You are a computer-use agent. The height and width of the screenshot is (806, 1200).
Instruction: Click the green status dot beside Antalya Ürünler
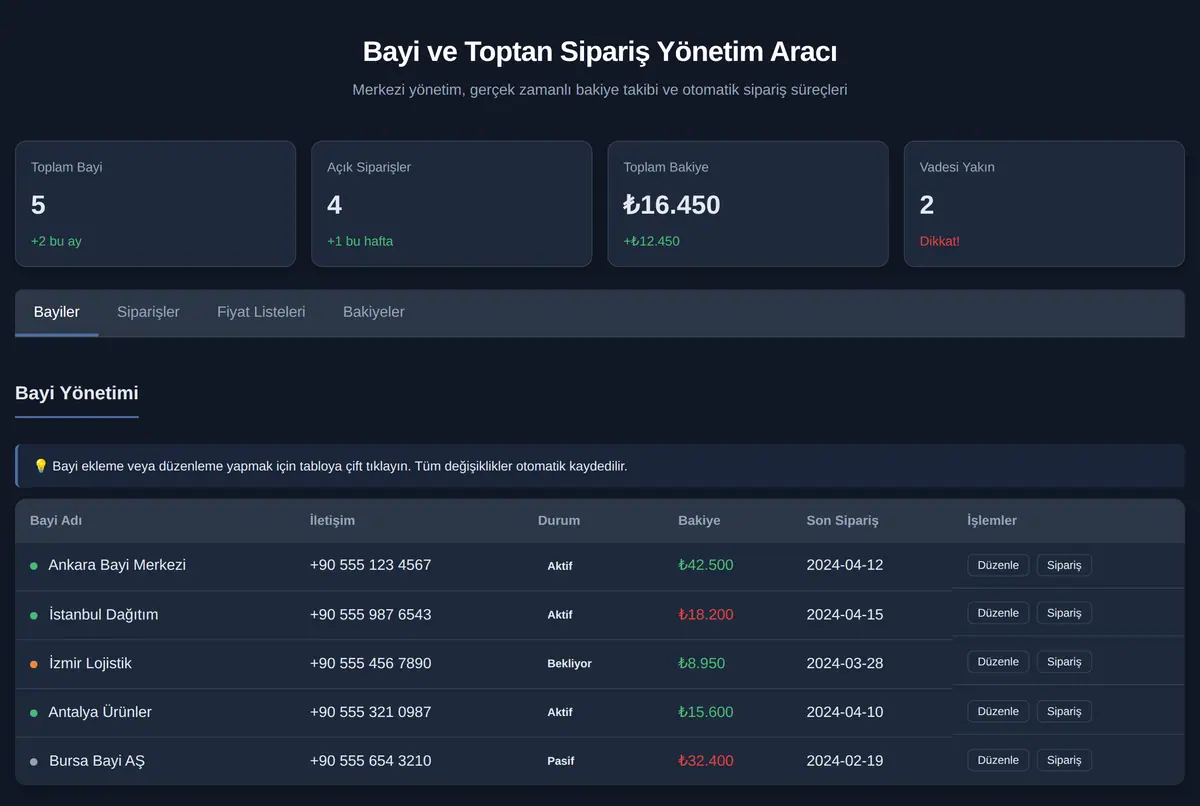click(34, 713)
